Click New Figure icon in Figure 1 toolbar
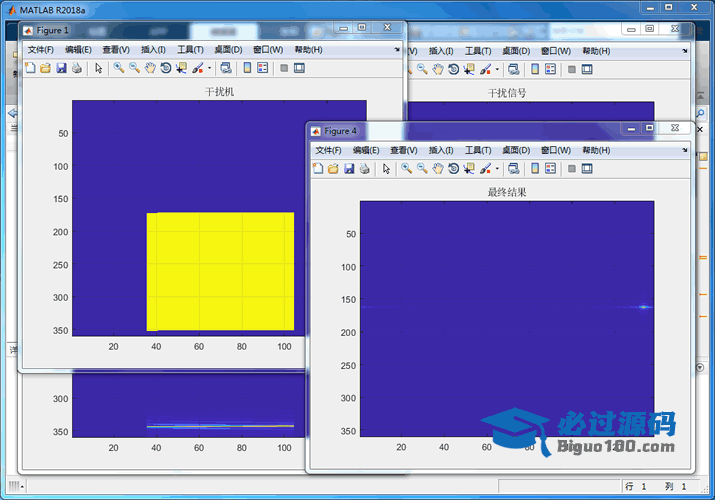This screenshot has height=500, width=715. (30, 68)
